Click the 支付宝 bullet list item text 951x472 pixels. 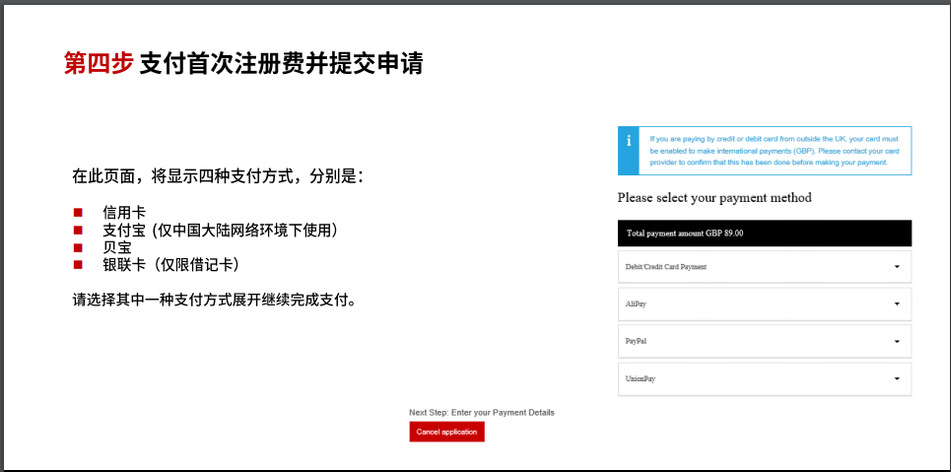(x=219, y=230)
